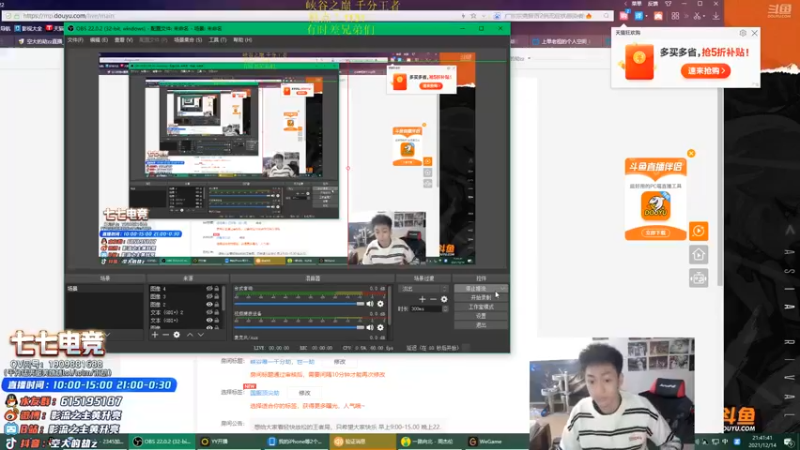This screenshot has width=800, height=450.
Task: Adjust the 台式音响 volume slider
Action: 299,304
